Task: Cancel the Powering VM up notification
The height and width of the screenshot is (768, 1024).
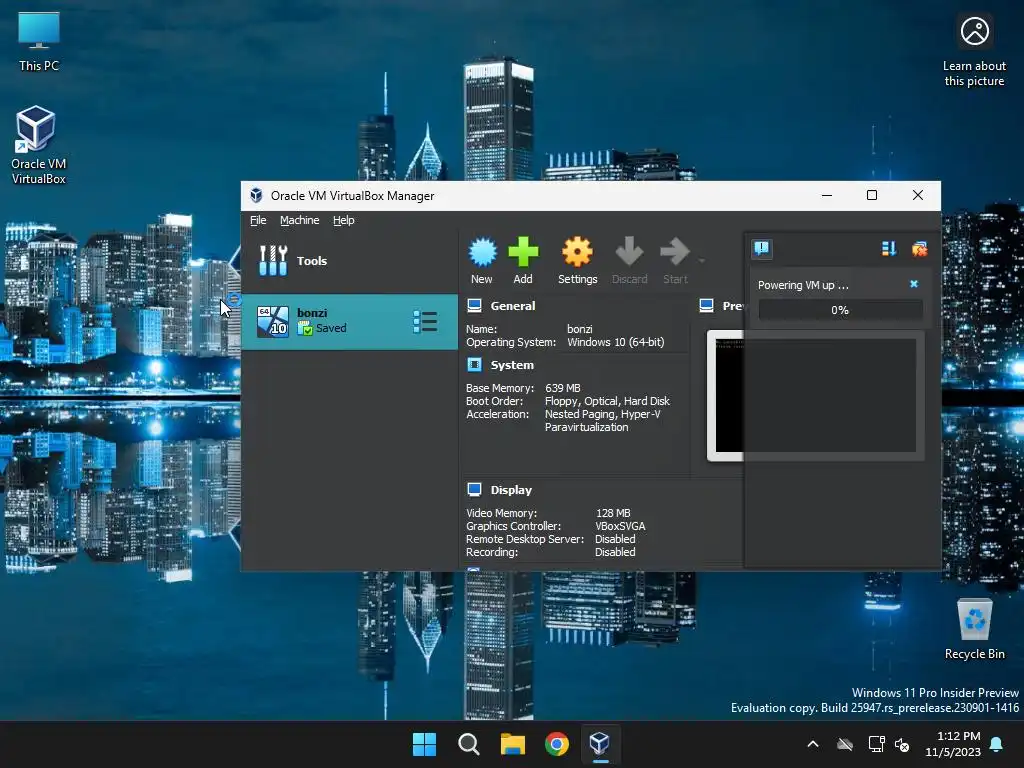Action: [914, 284]
